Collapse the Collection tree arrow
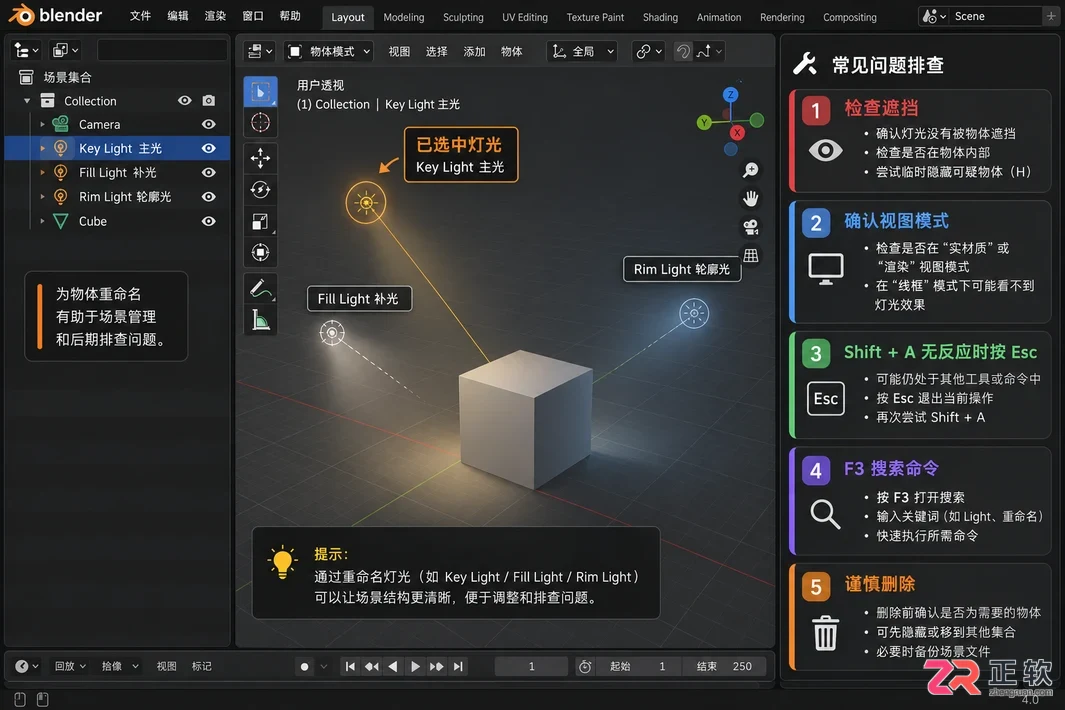1065x710 pixels. pyautogui.click(x=27, y=101)
